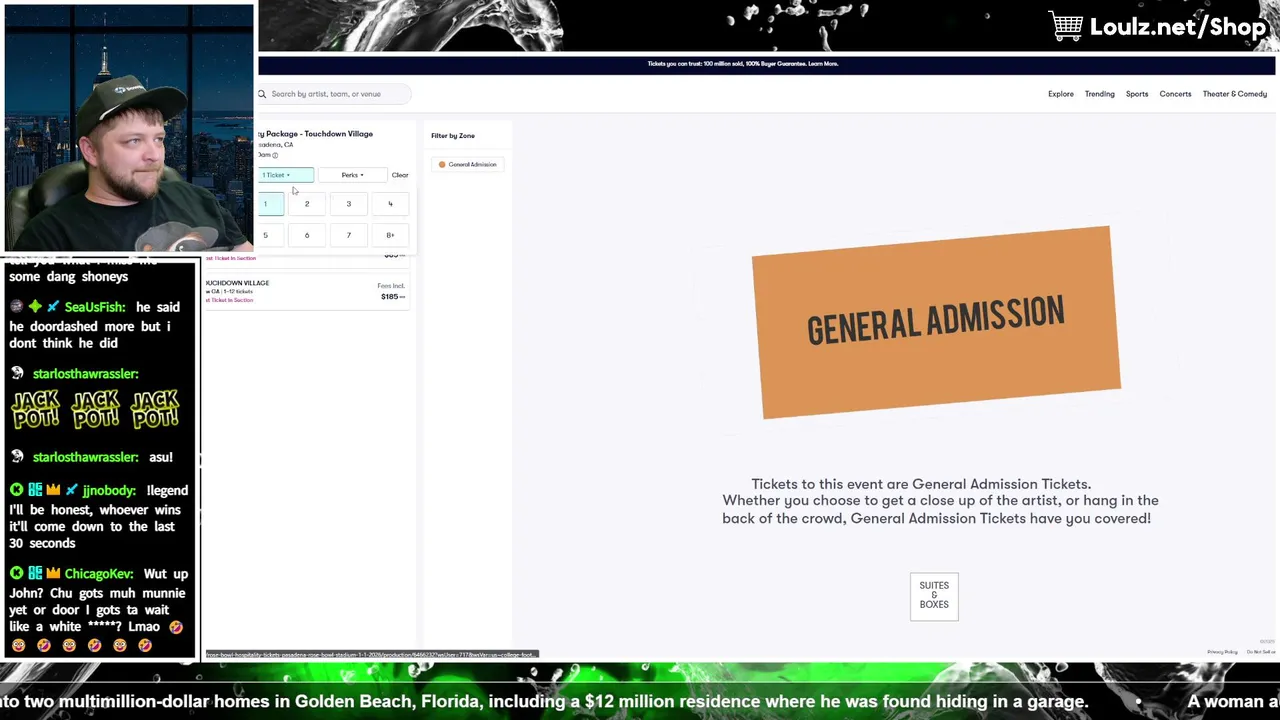Click chat username jjnobody
The width and height of the screenshot is (1280, 720).
pos(109,491)
